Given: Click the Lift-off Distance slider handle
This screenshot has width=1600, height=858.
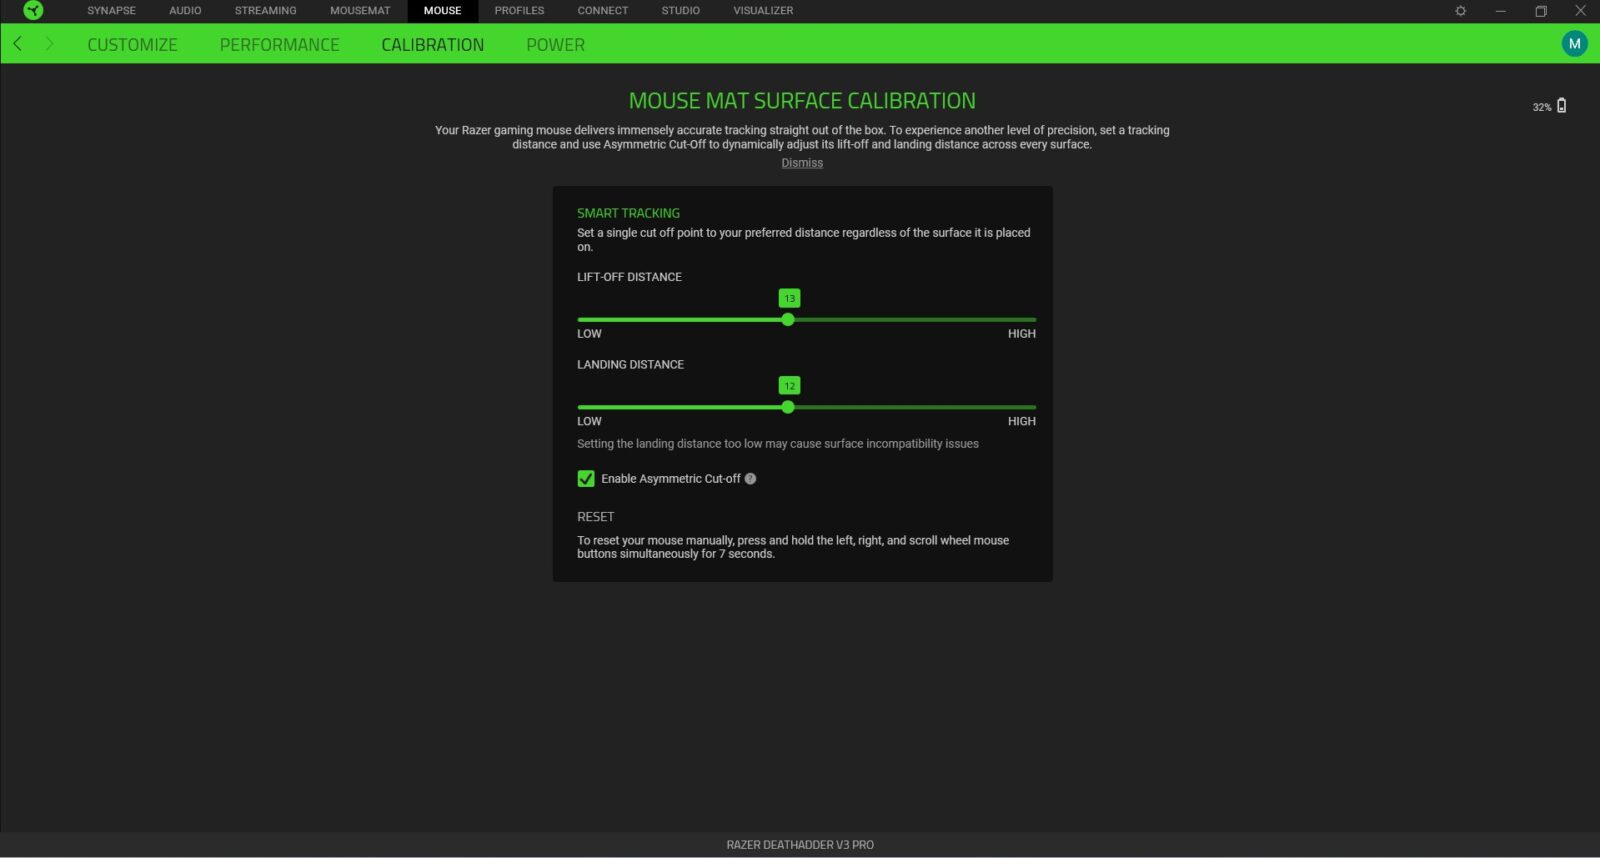Looking at the screenshot, I should [x=788, y=320].
